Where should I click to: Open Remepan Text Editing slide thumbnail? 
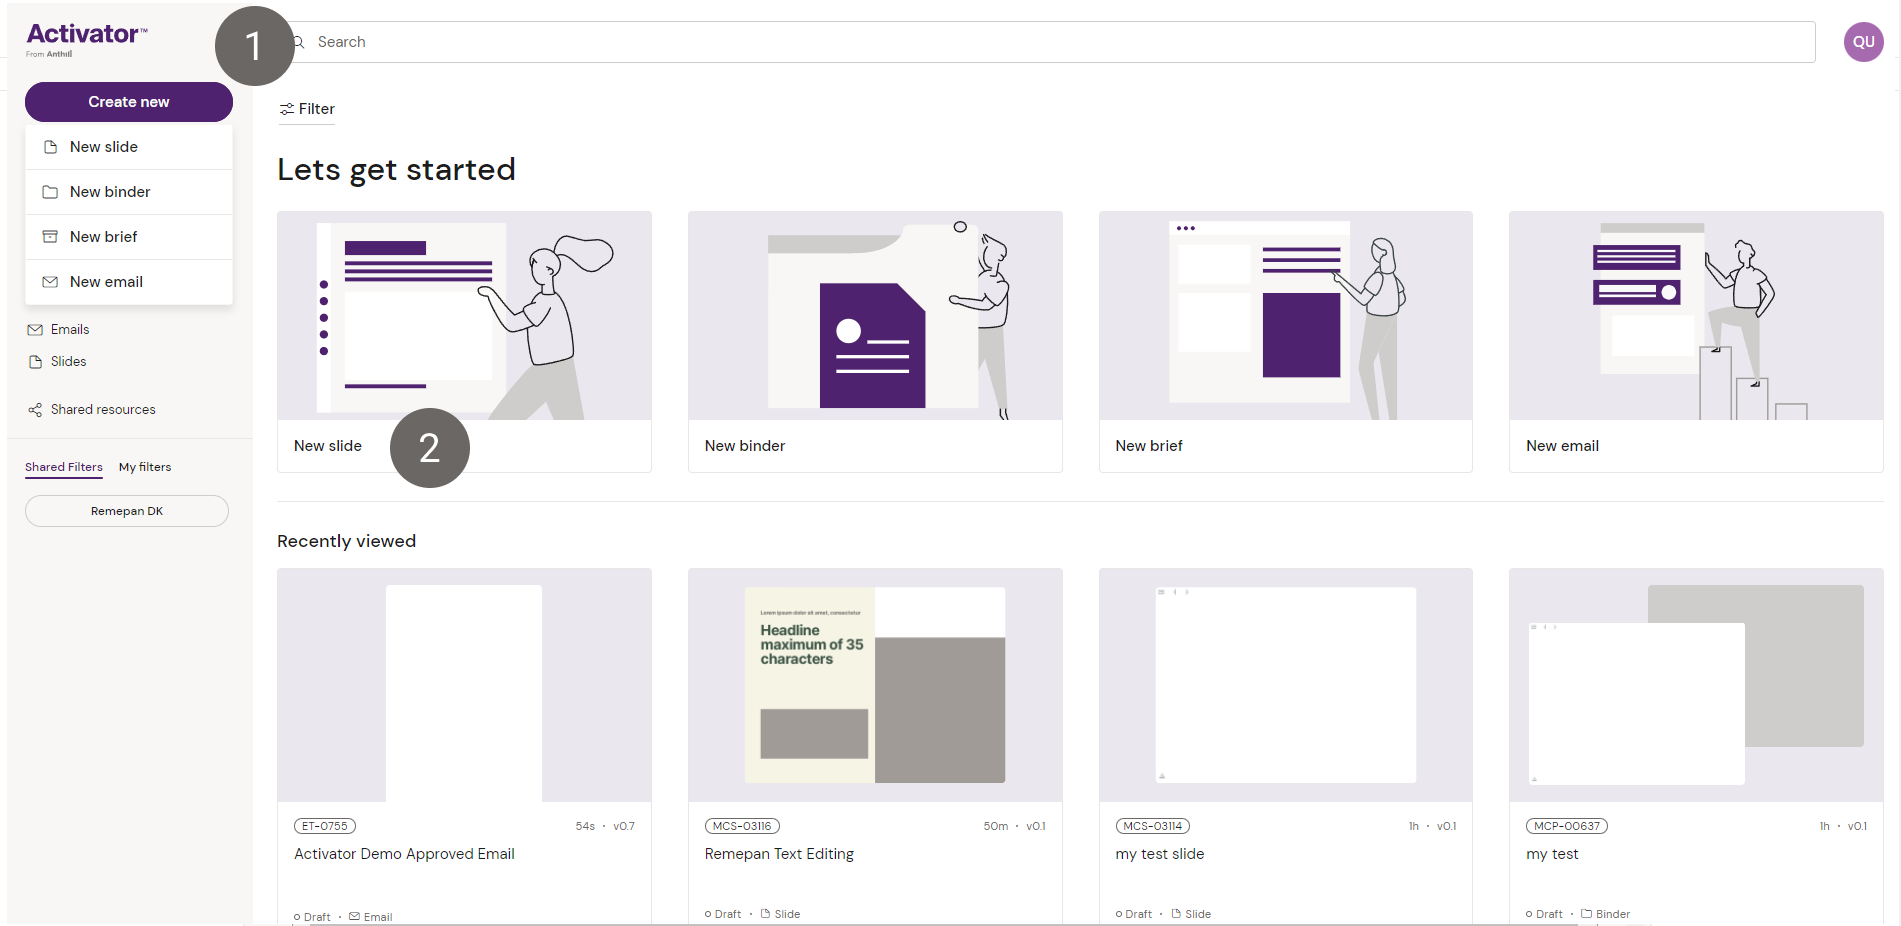click(874, 685)
